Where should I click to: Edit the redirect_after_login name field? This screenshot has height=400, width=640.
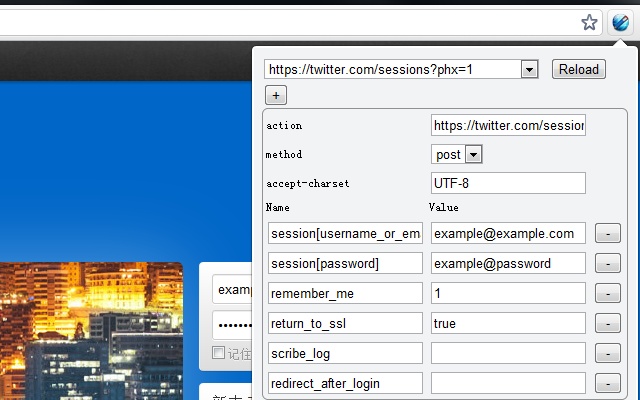(x=345, y=383)
